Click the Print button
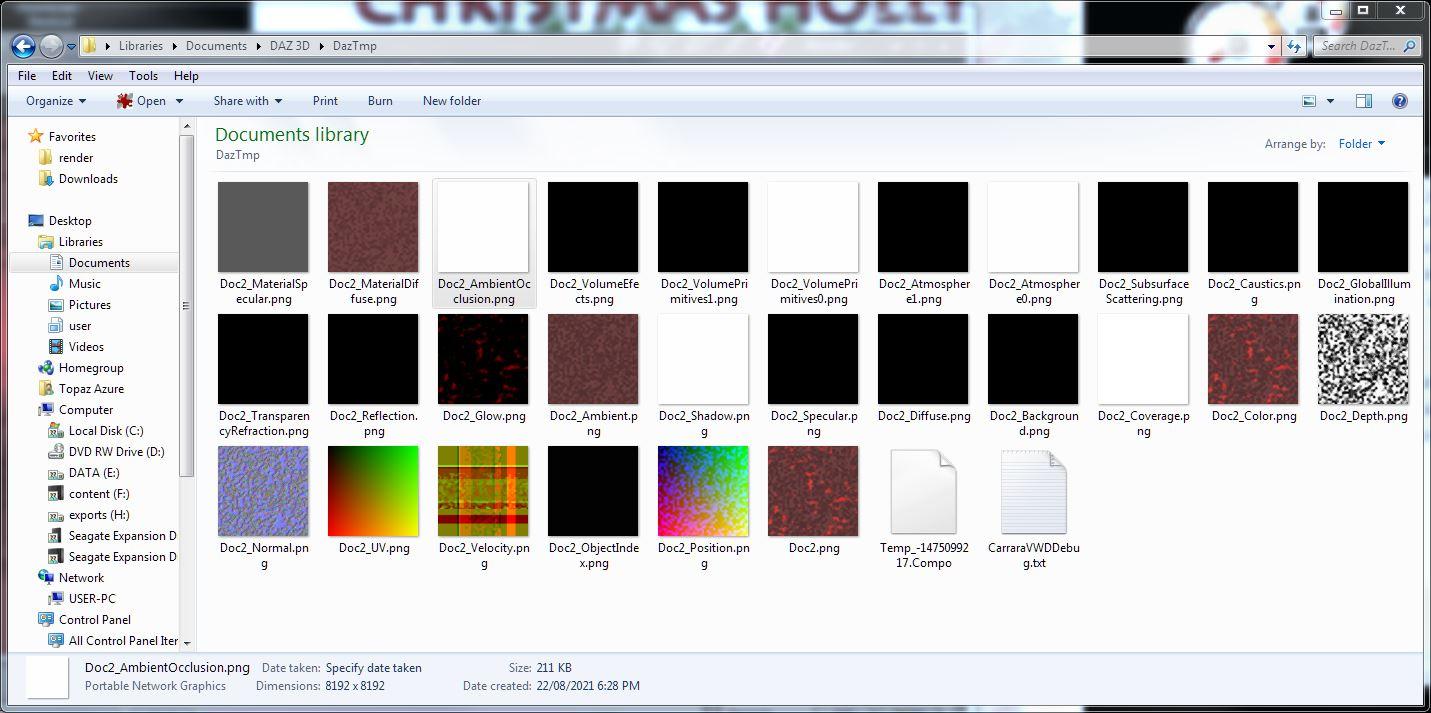 click(325, 101)
